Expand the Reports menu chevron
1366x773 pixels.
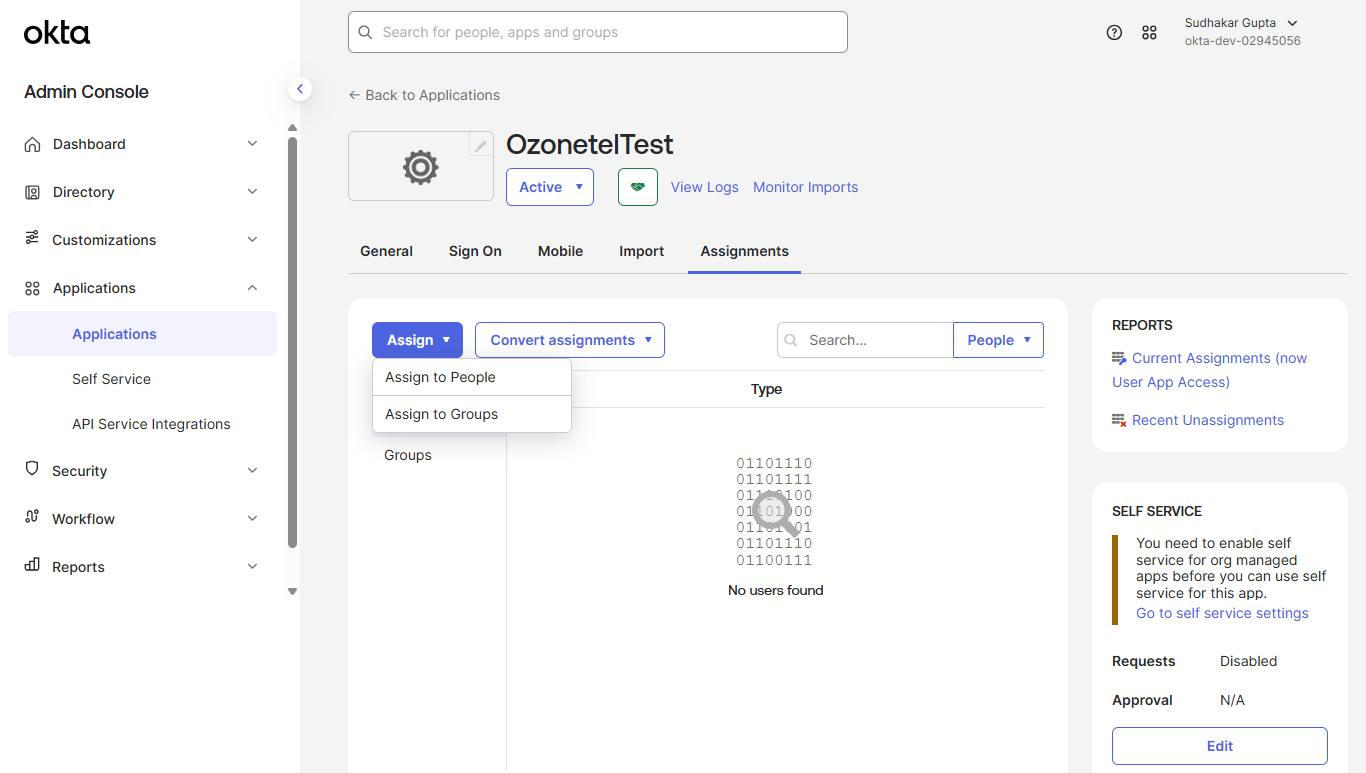tap(252, 566)
